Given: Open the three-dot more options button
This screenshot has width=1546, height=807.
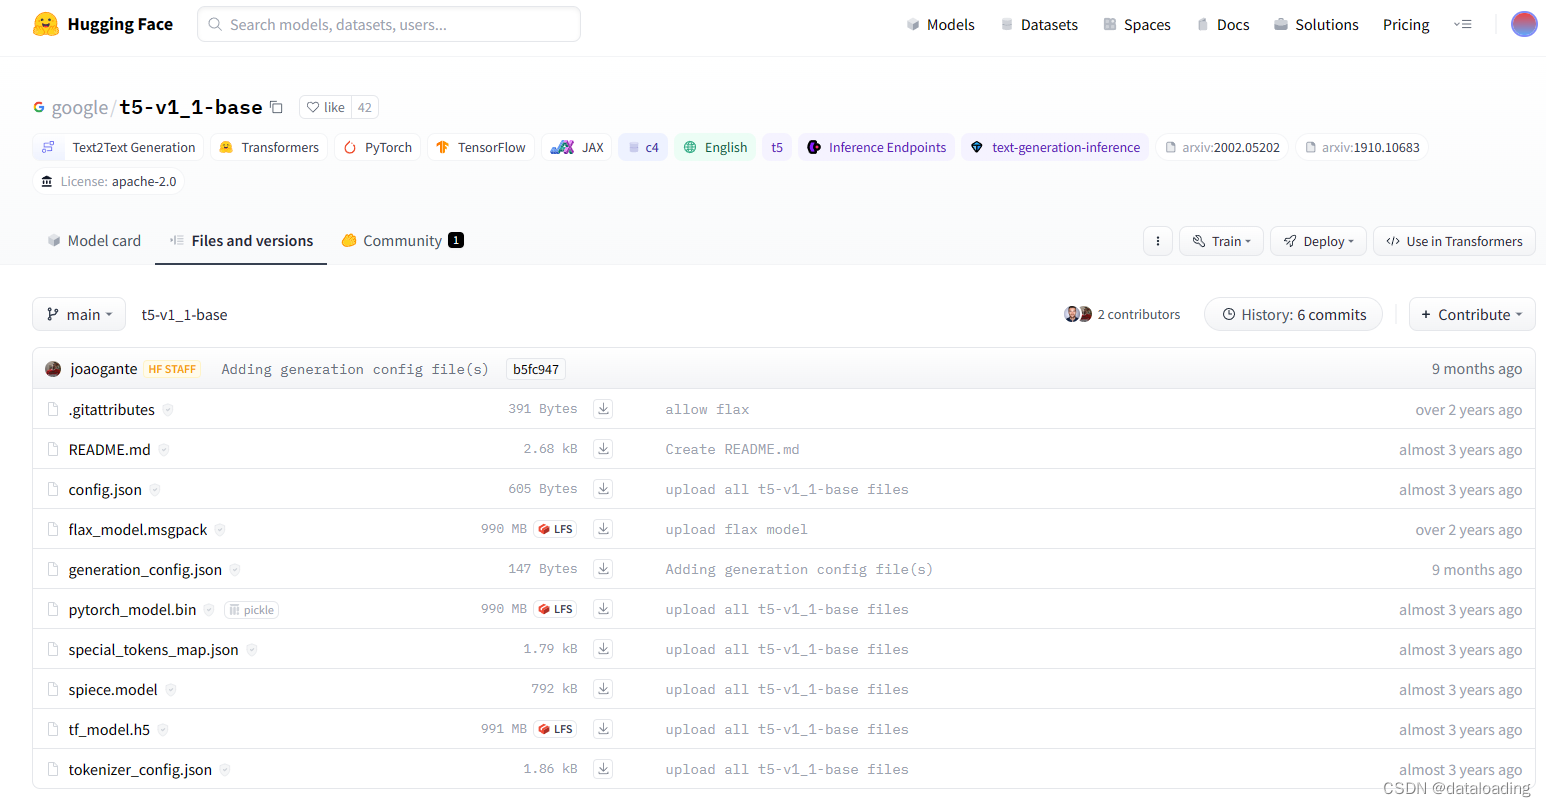Looking at the screenshot, I should coord(1157,241).
